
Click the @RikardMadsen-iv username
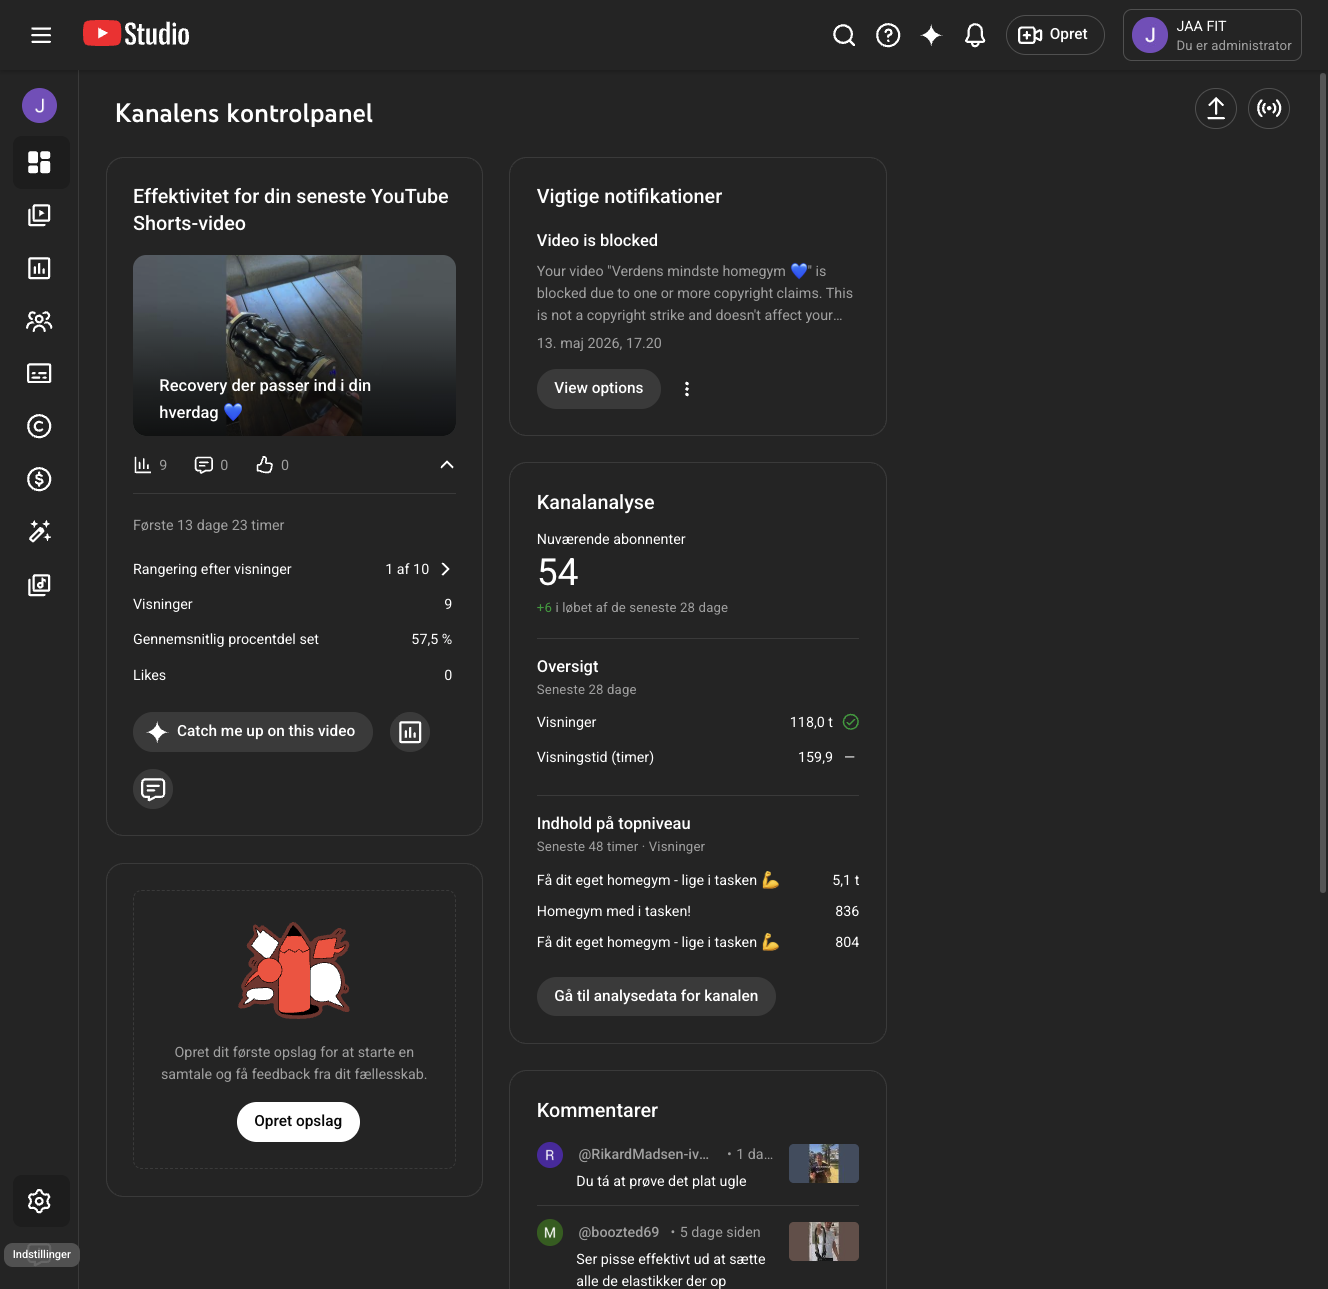pos(643,1154)
